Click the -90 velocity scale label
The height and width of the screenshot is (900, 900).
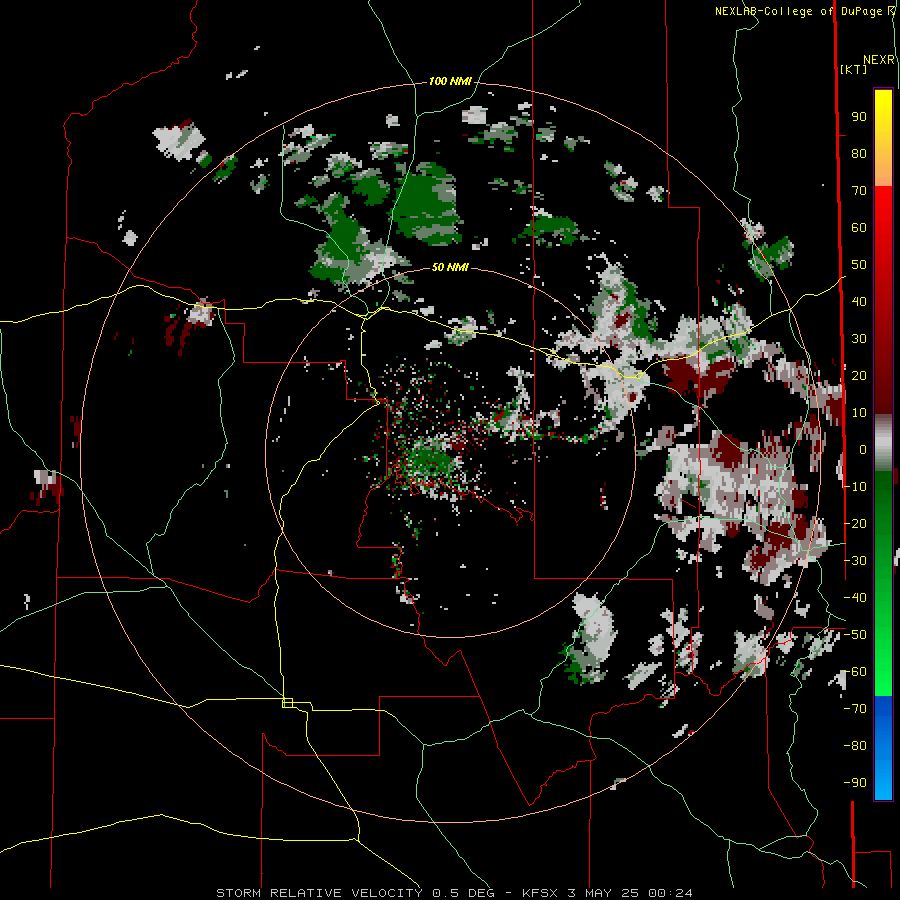(855, 783)
